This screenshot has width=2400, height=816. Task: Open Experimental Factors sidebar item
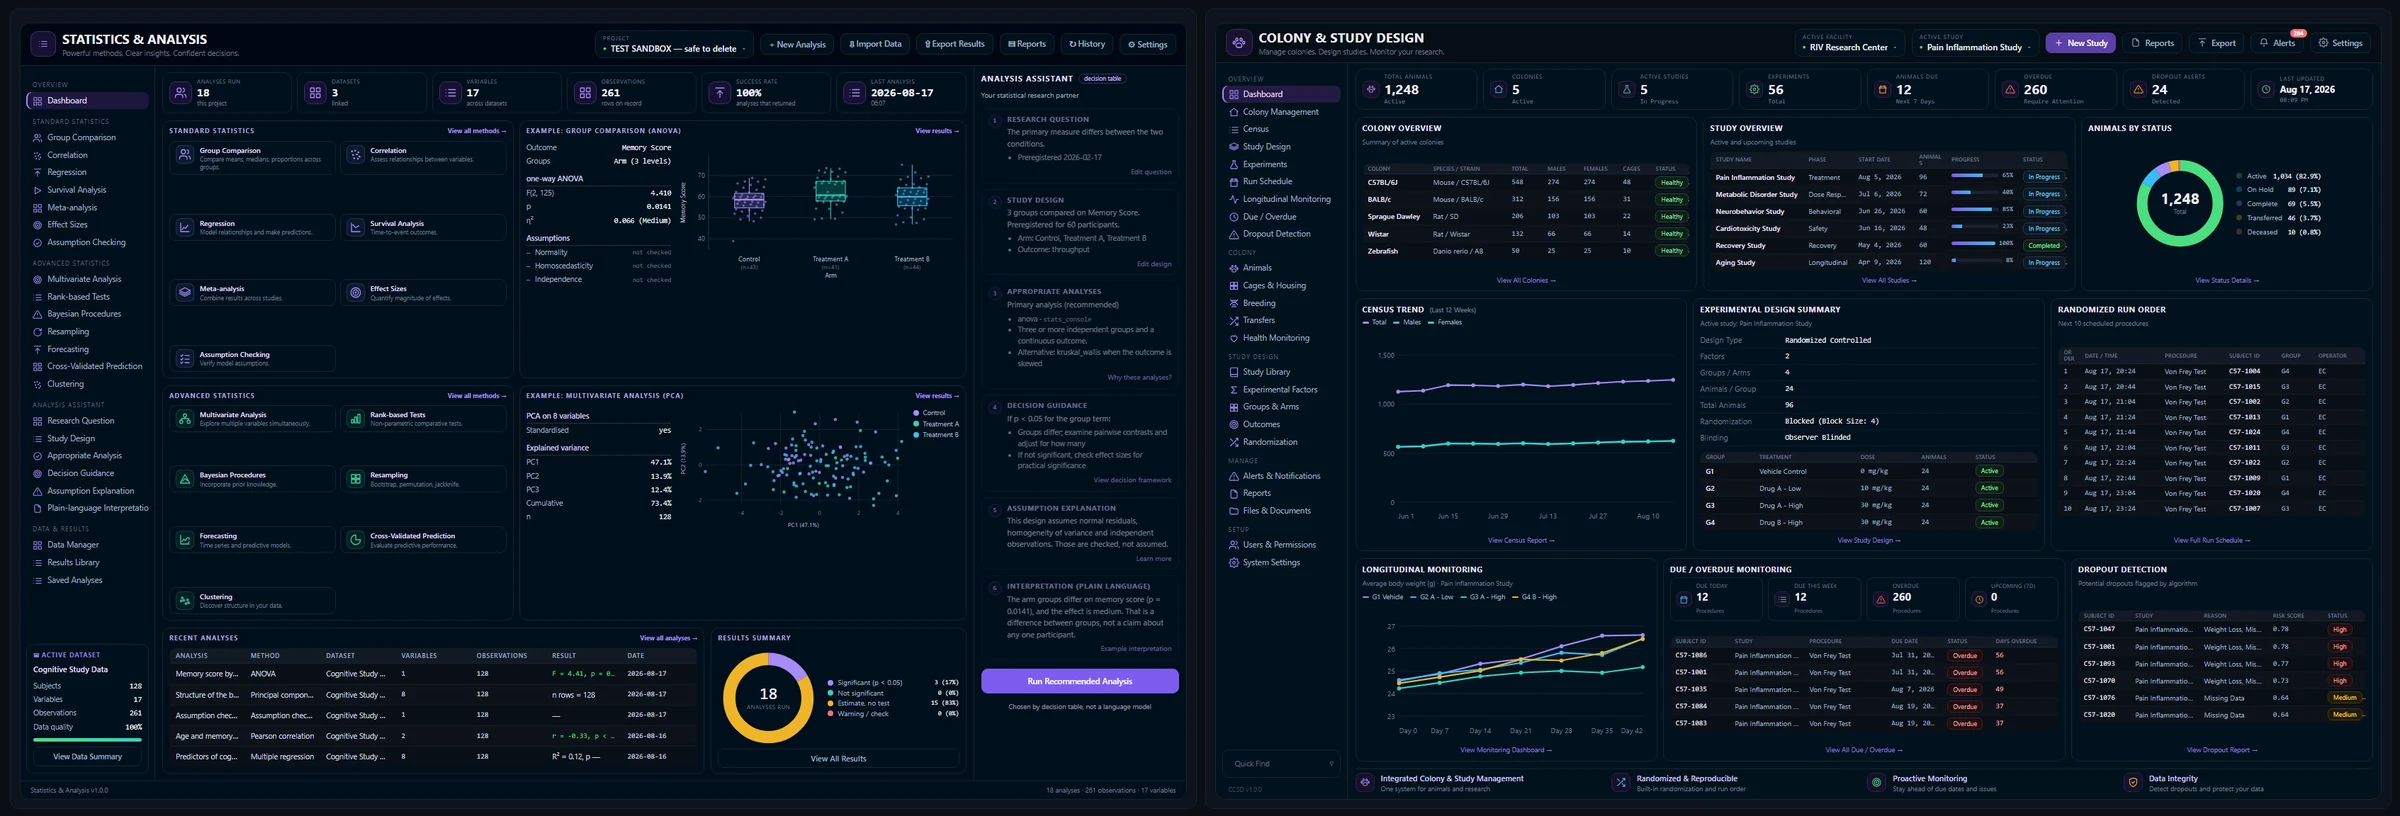1279,390
